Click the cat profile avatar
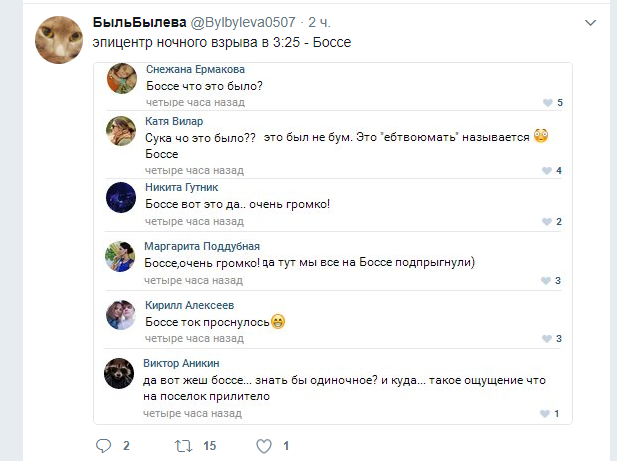 pos(58,41)
